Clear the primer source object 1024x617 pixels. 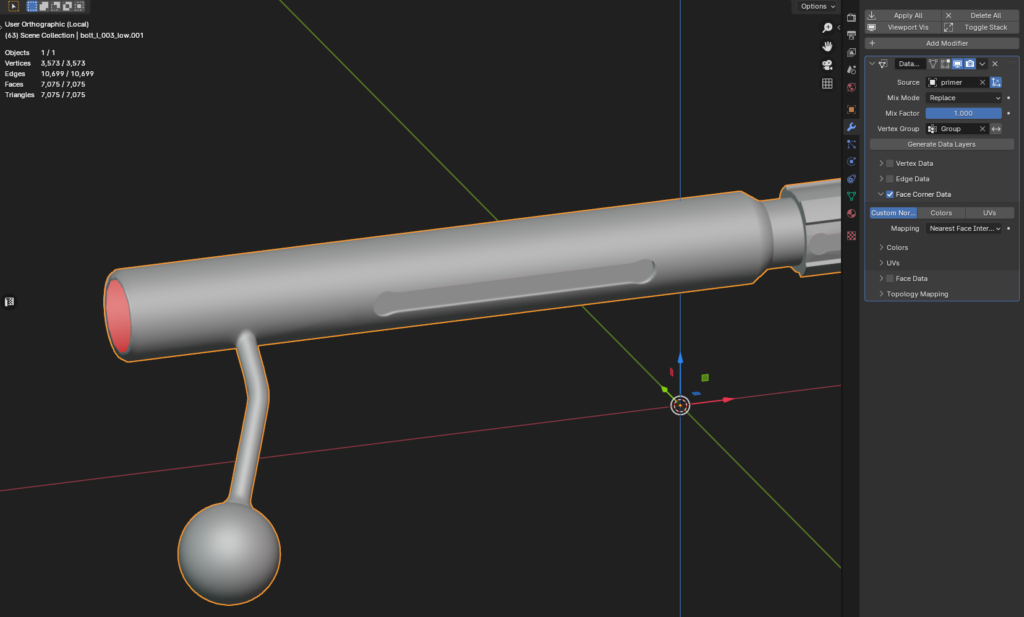982,82
